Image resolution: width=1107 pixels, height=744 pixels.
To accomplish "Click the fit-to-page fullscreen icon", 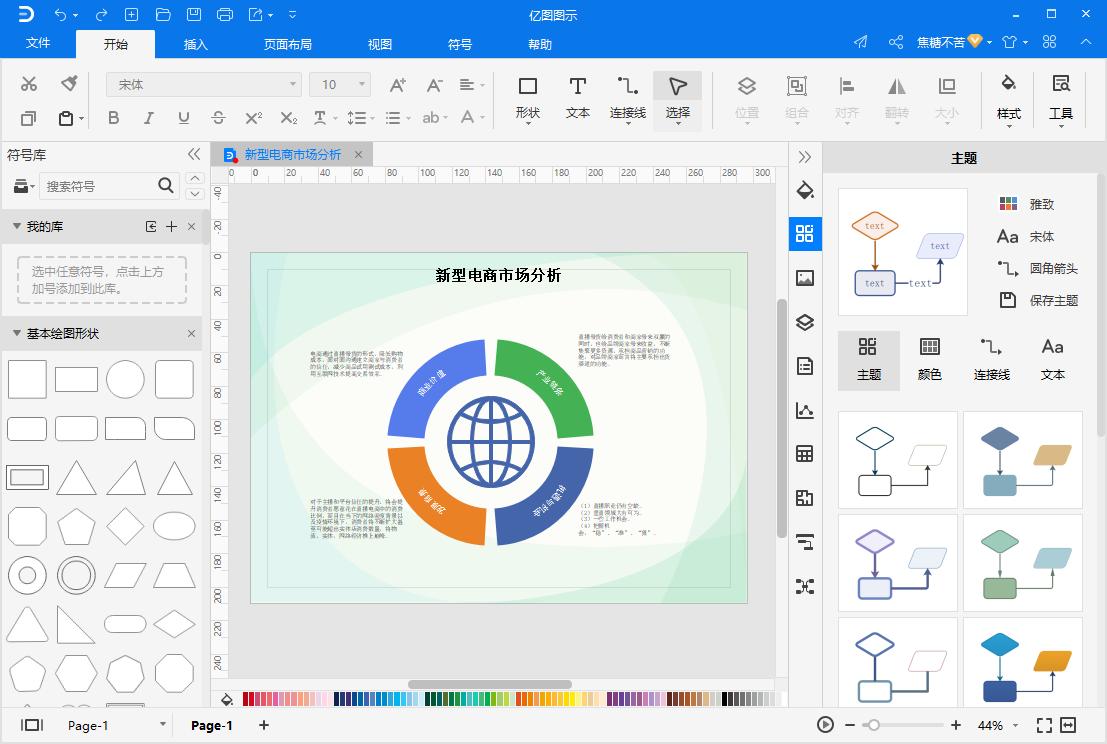I will pos(1044,725).
